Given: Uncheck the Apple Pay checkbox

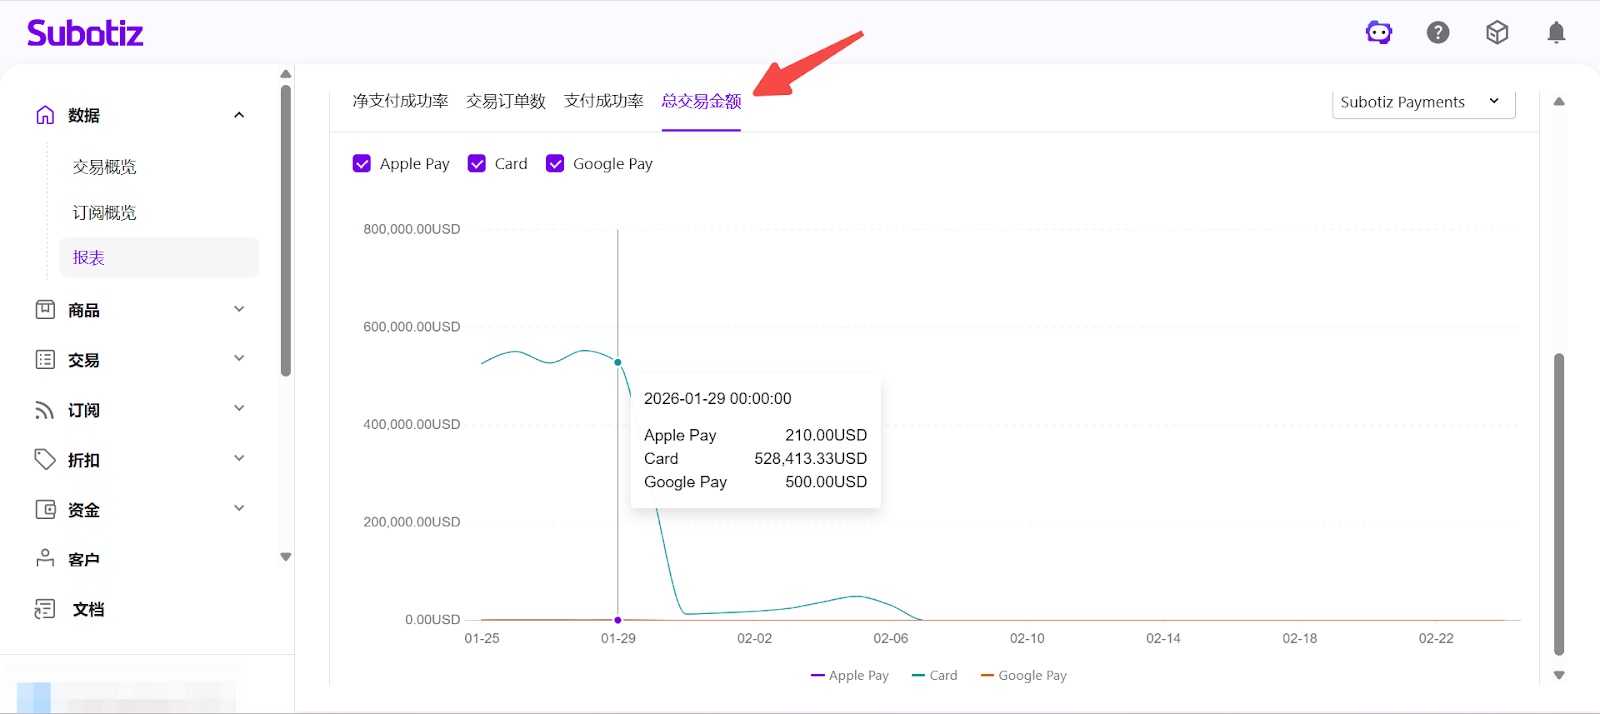Looking at the screenshot, I should coord(362,164).
